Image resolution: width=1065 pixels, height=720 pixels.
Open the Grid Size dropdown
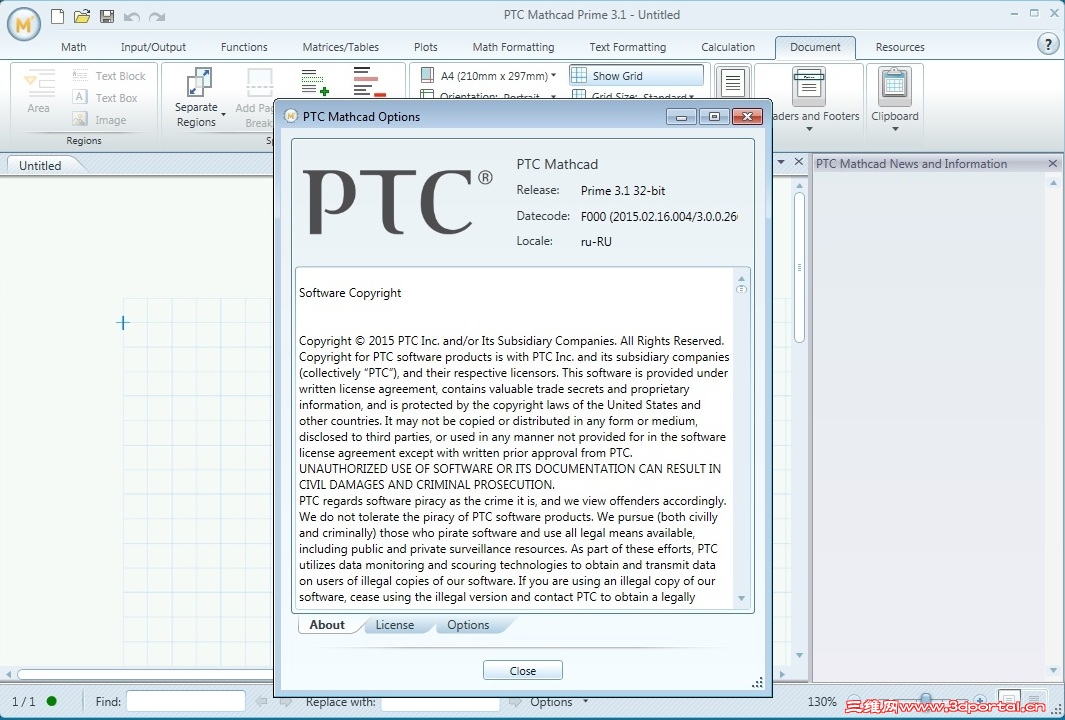pos(691,97)
